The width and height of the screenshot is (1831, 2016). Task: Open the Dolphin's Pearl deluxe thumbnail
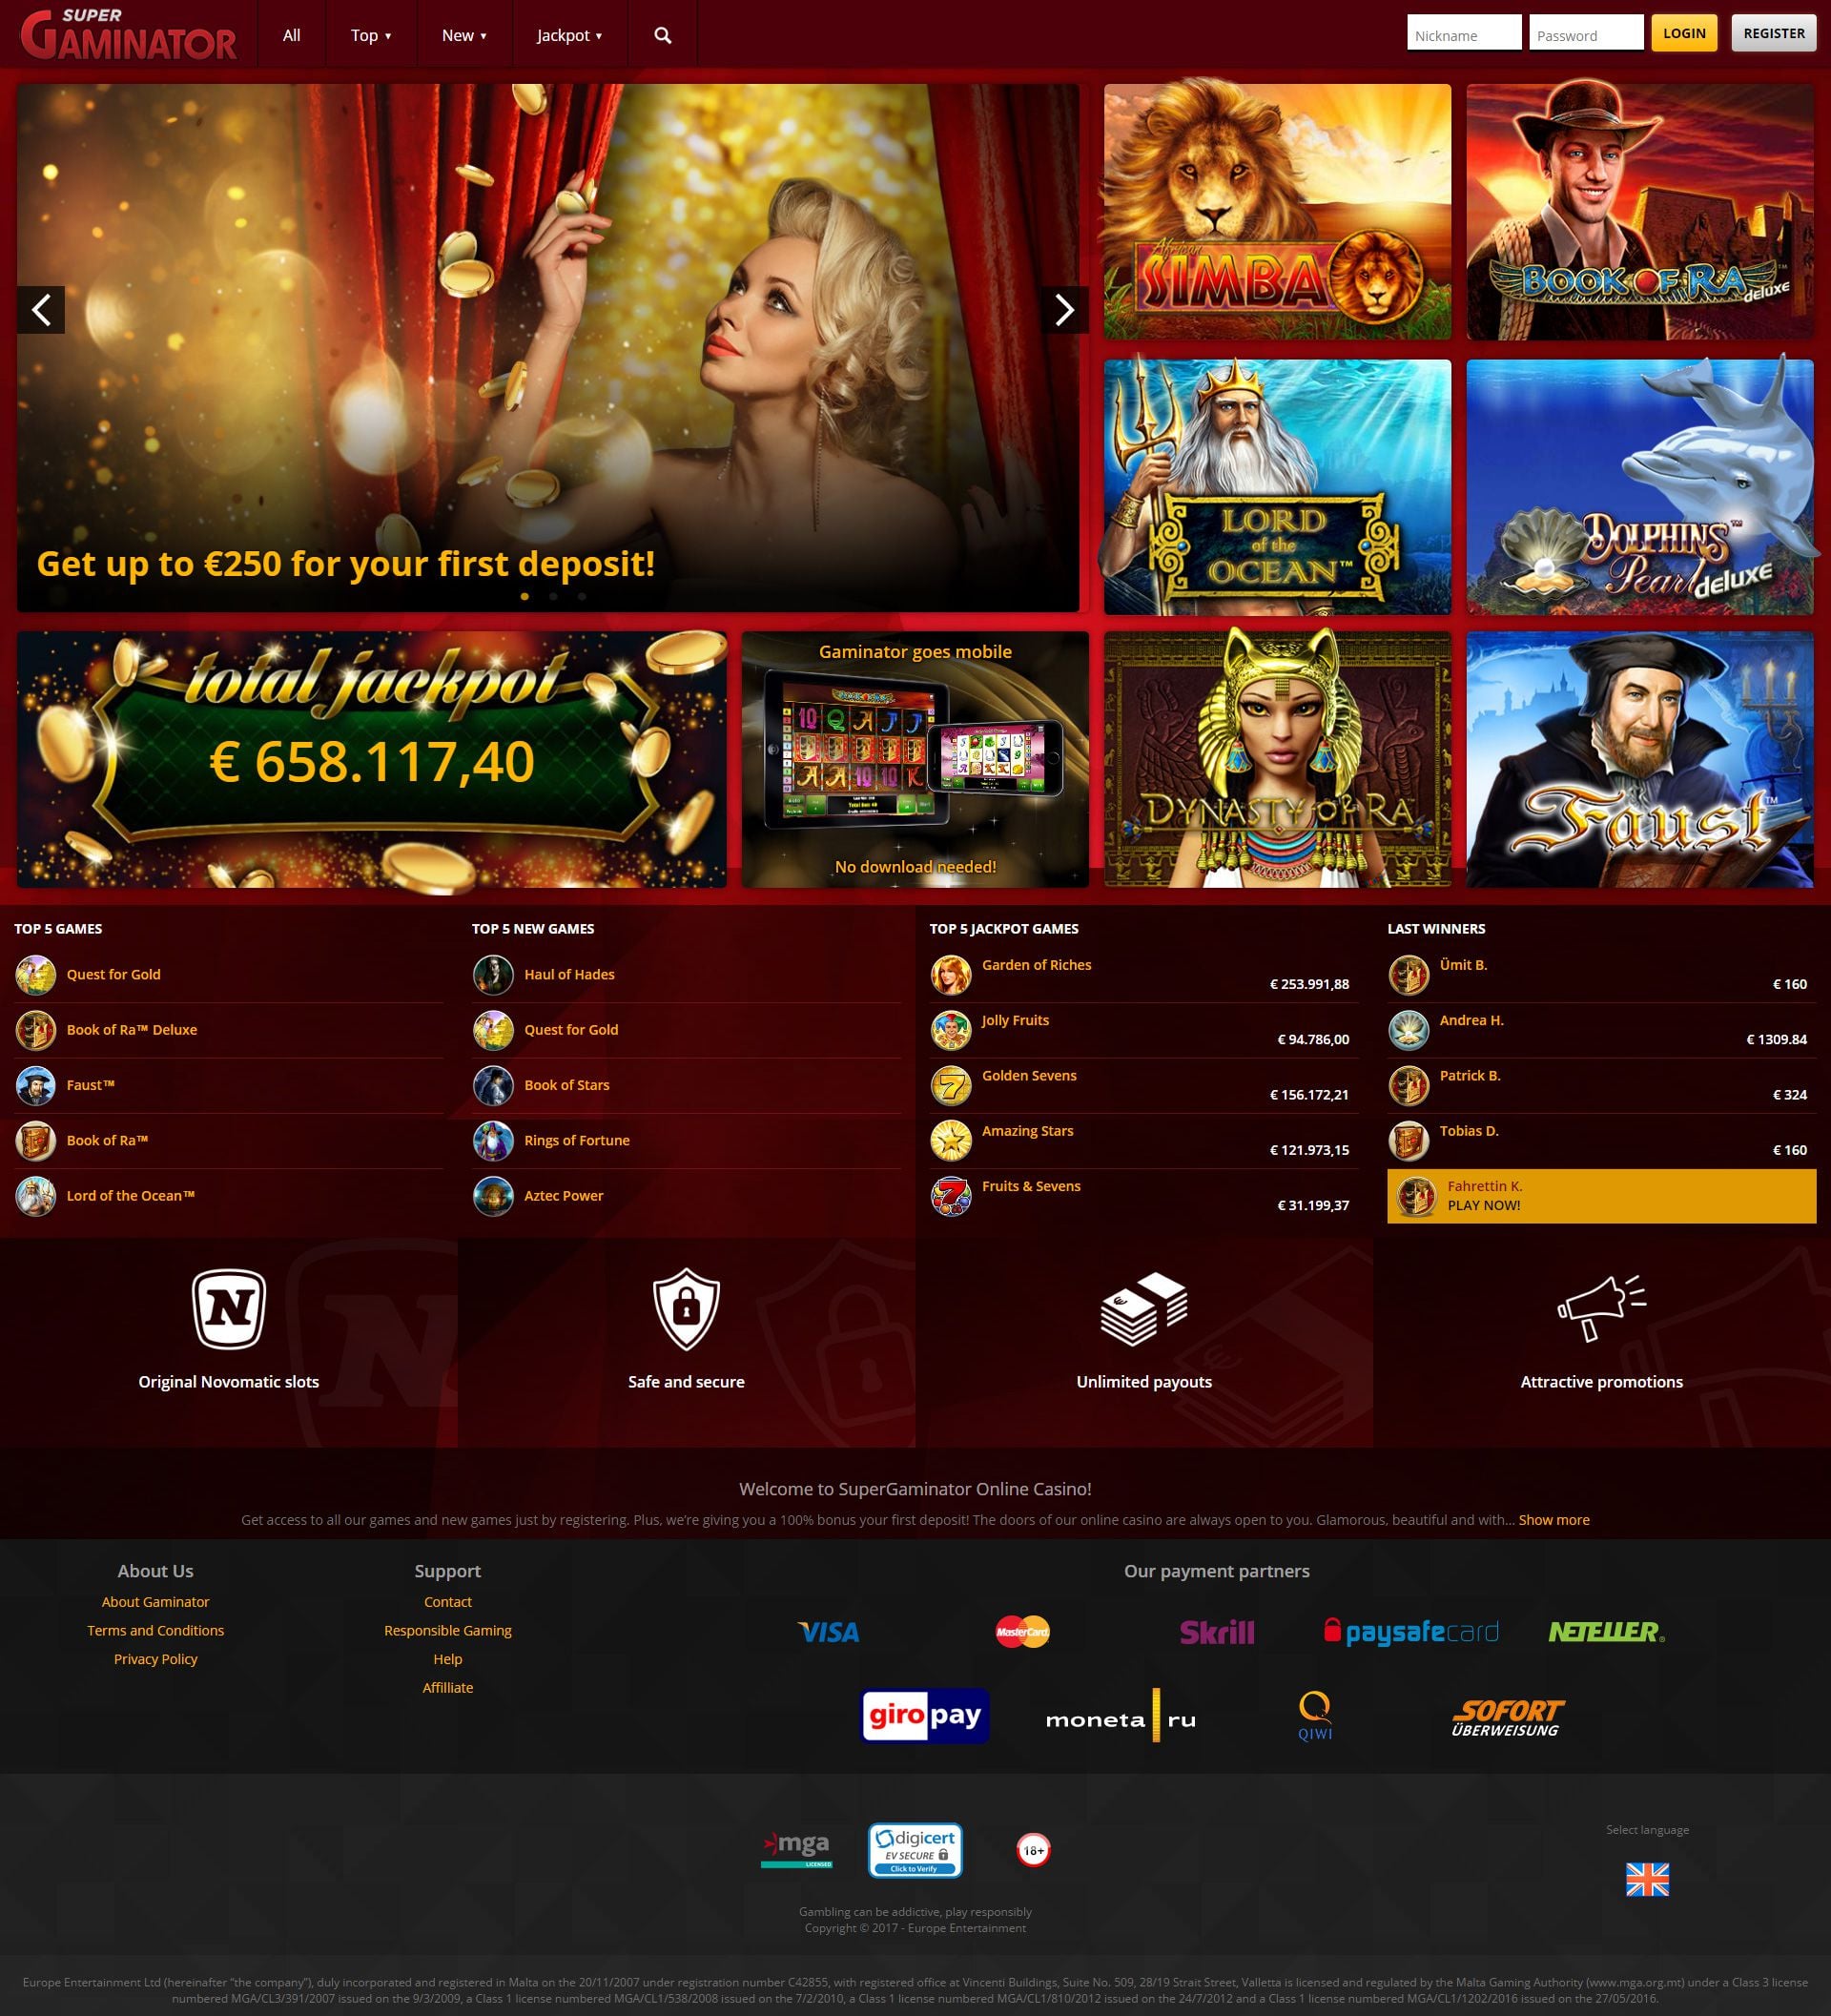click(x=1640, y=487)
